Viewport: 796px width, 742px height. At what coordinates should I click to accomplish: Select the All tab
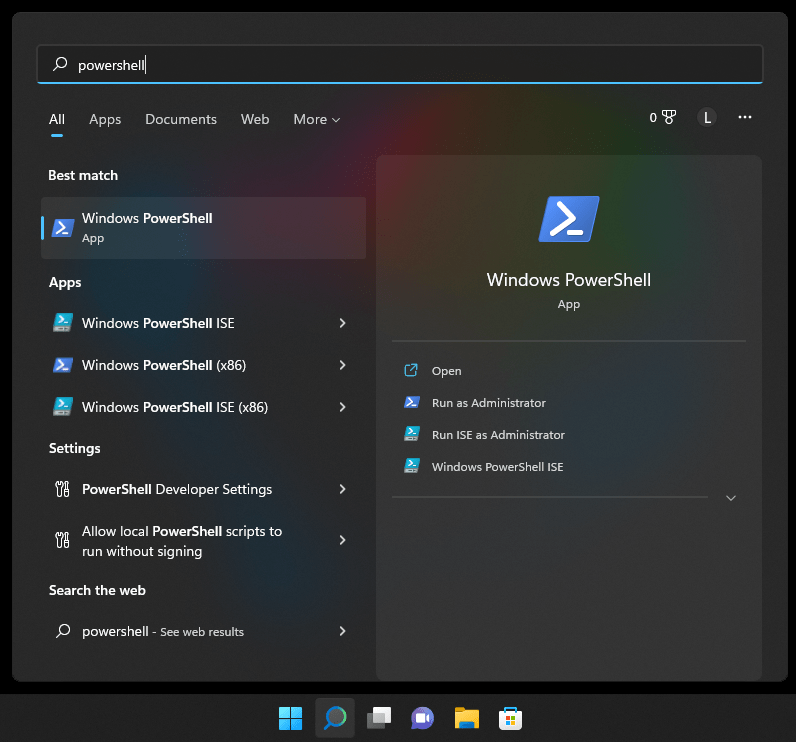[x=57, y=119]
